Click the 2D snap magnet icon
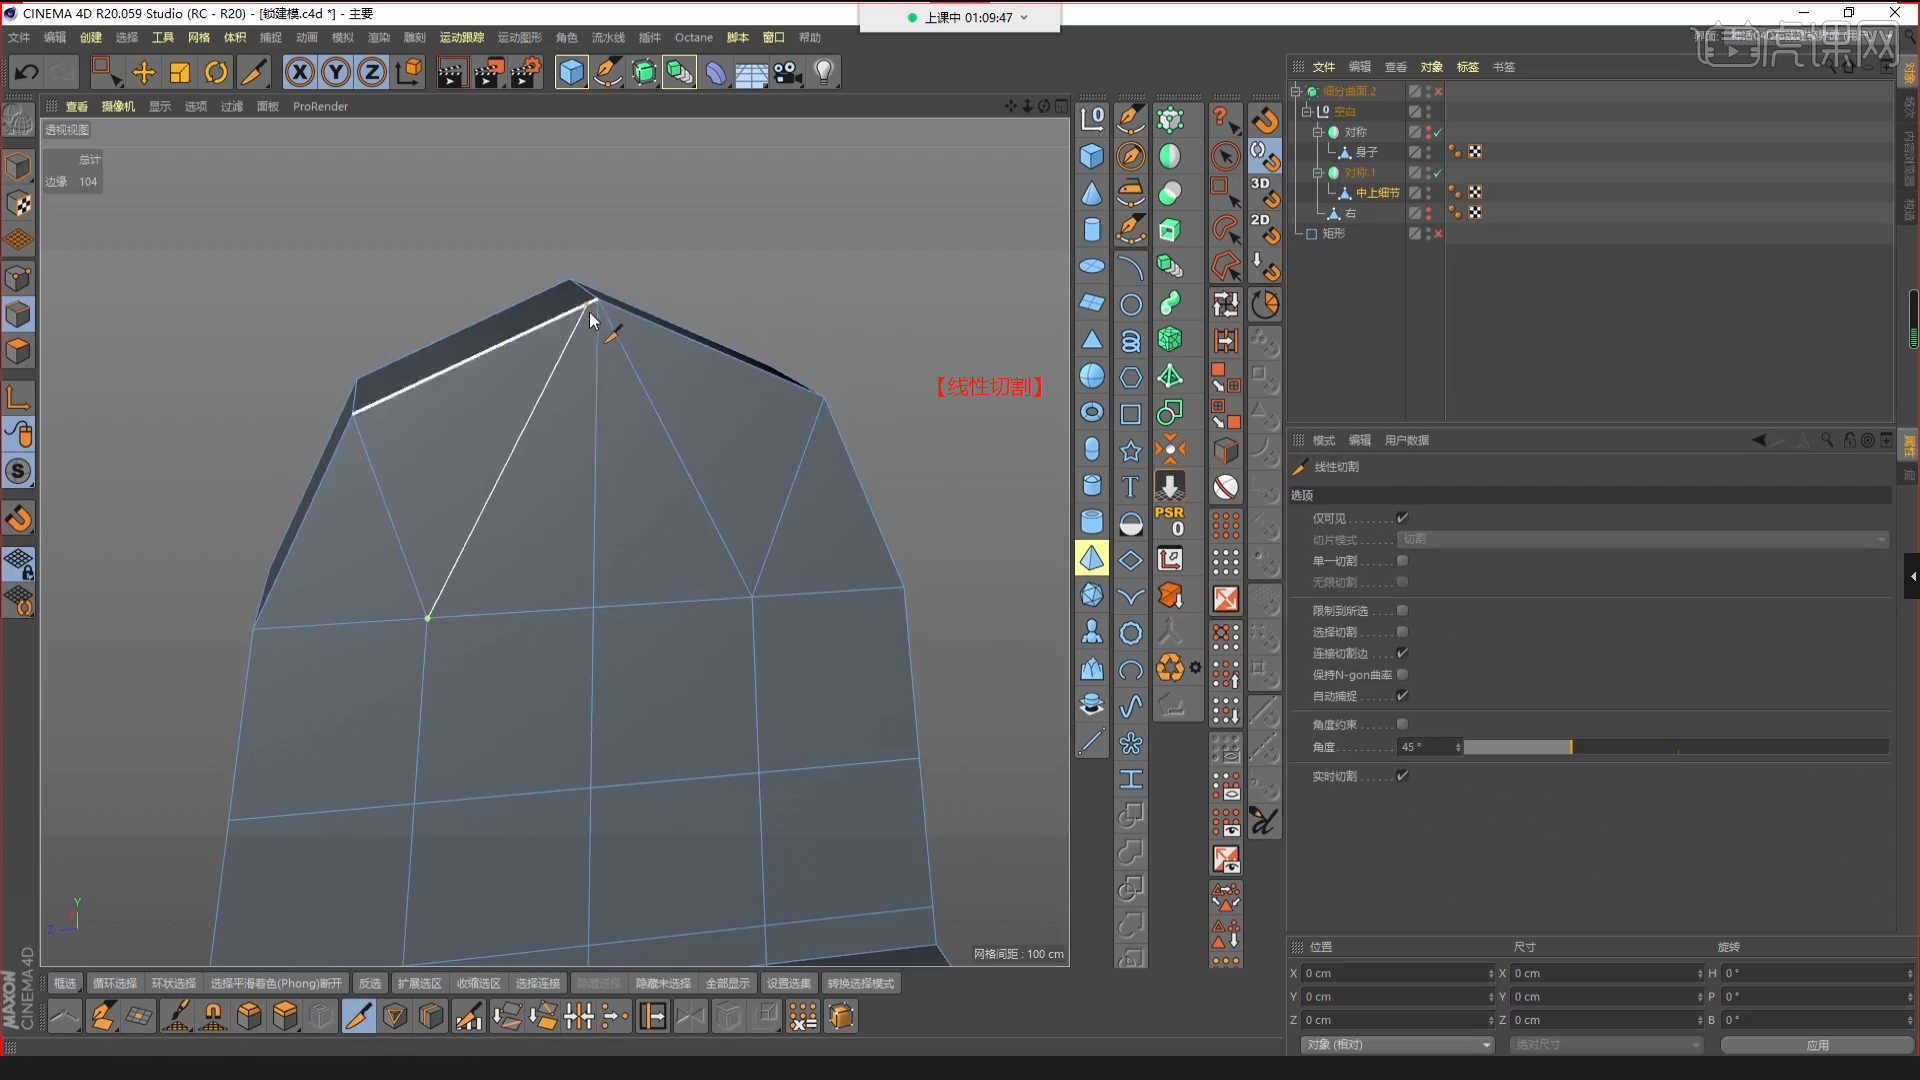 (x=1264, y=228)
